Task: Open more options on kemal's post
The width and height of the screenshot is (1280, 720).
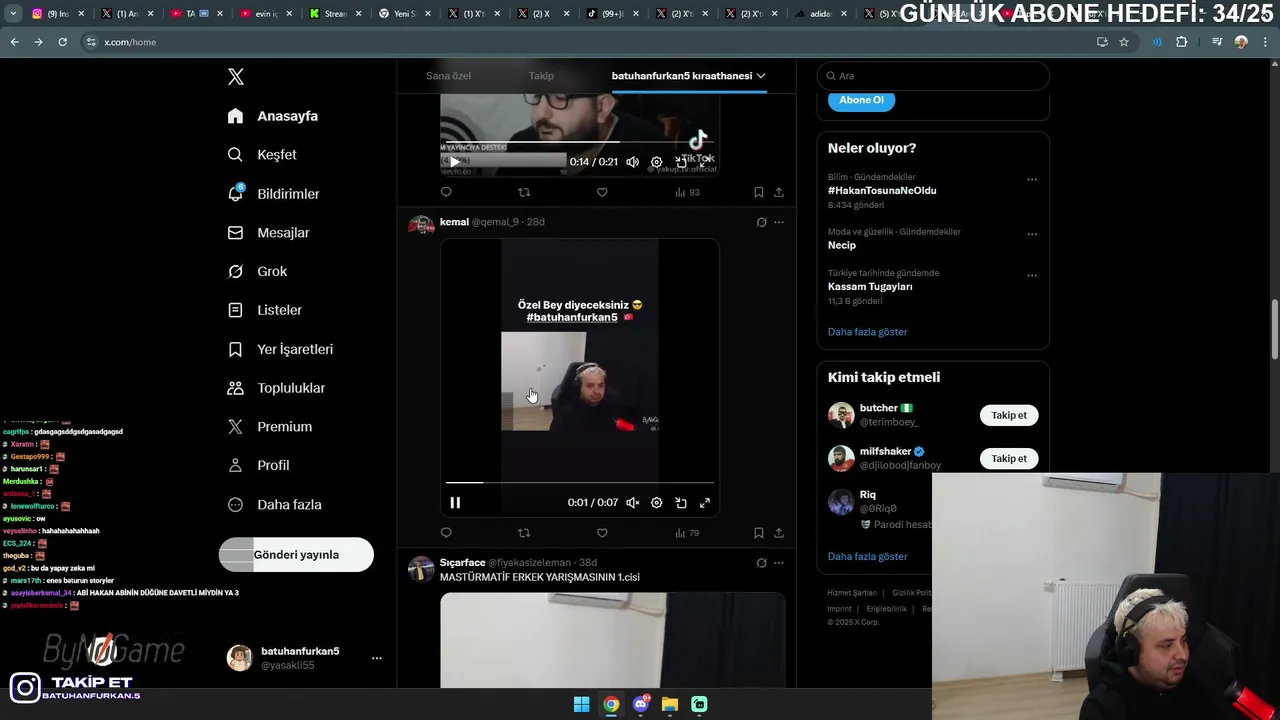Action: (779, 222)
